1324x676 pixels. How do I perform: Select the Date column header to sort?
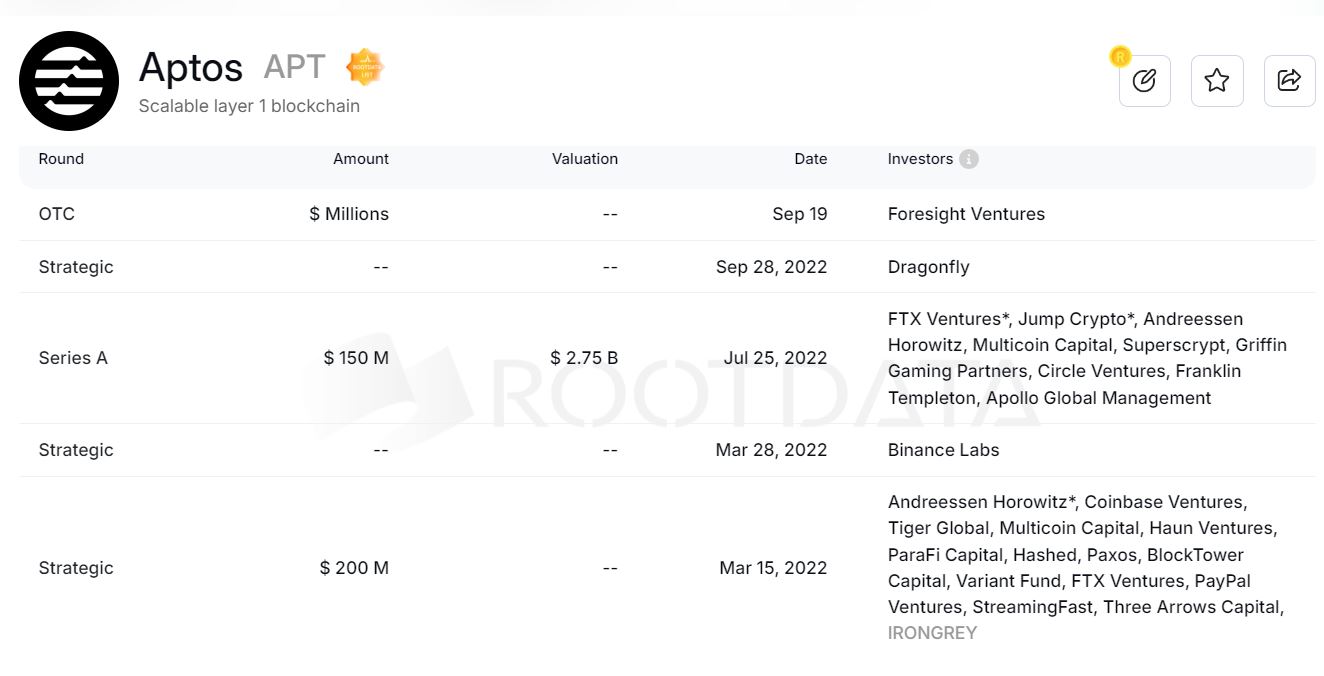[x=810, y=158]
